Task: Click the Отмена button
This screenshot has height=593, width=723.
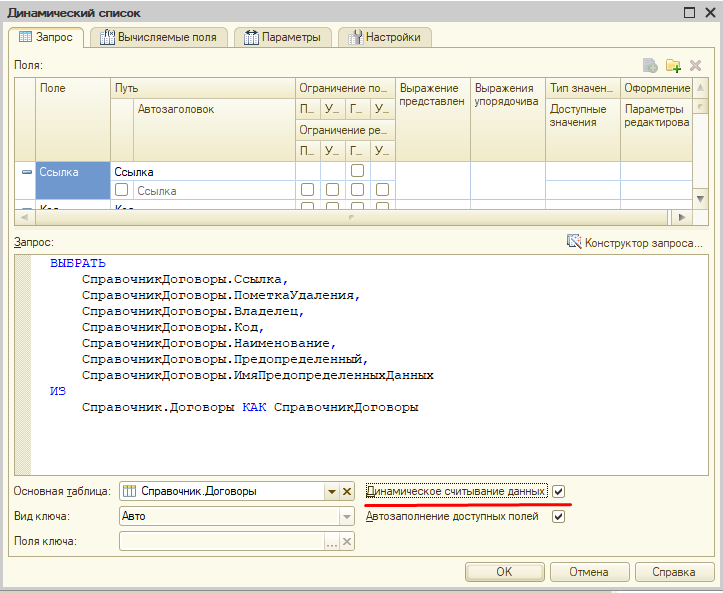Action: pos(588,572)
